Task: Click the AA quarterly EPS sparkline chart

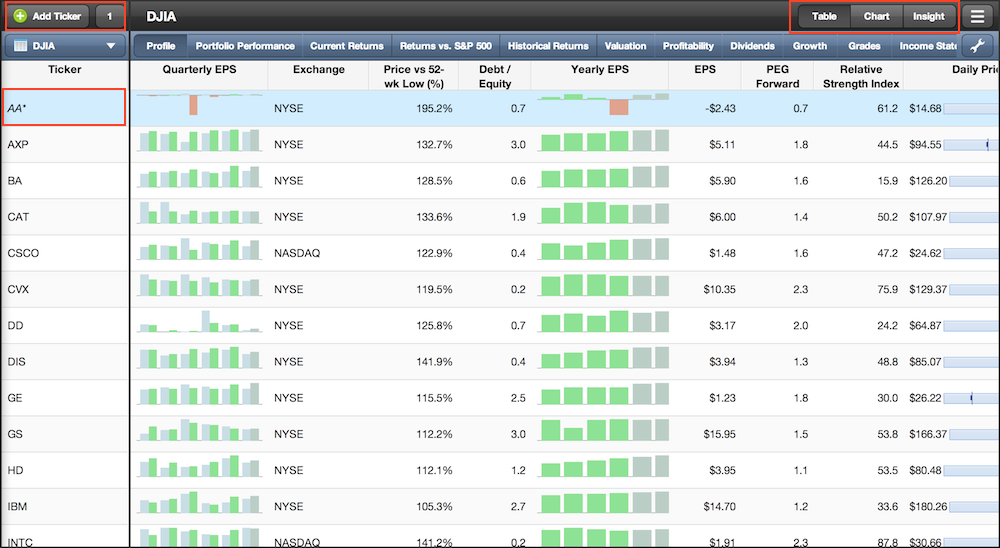Action: click(x=199, y=105)
